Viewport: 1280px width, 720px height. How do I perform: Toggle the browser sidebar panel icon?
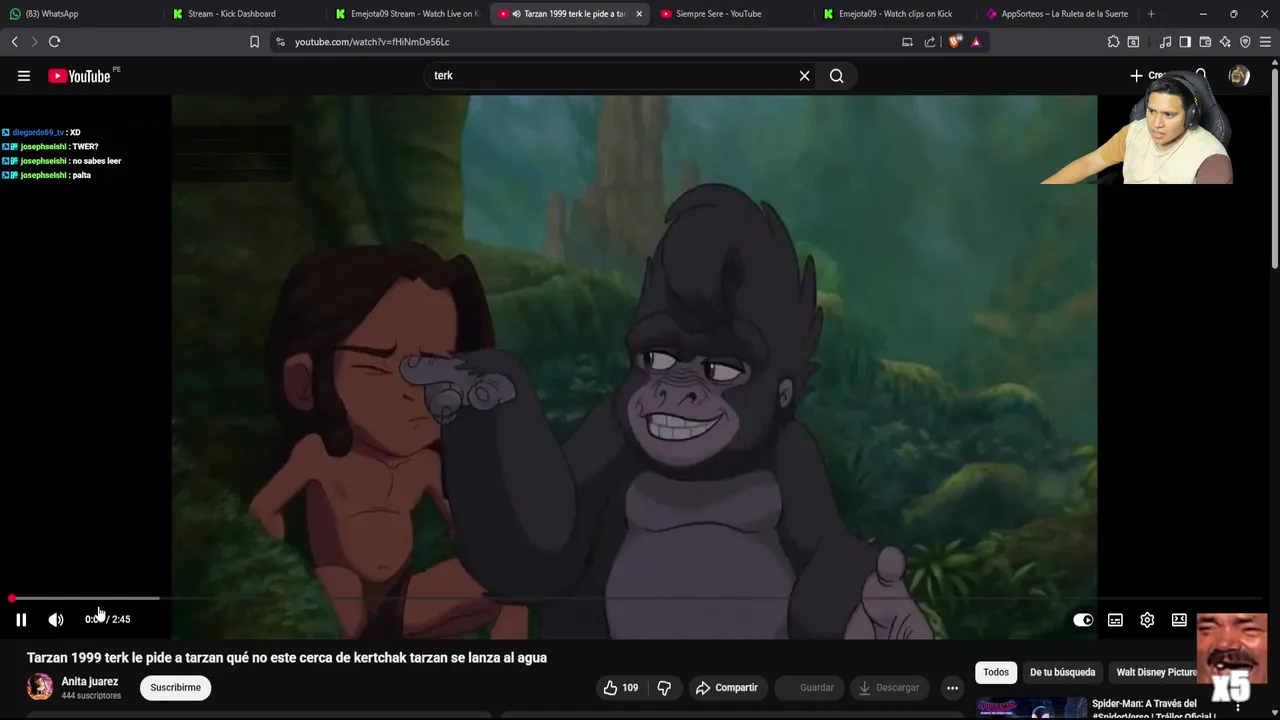pyautogui.click(x=1185, y=42)
